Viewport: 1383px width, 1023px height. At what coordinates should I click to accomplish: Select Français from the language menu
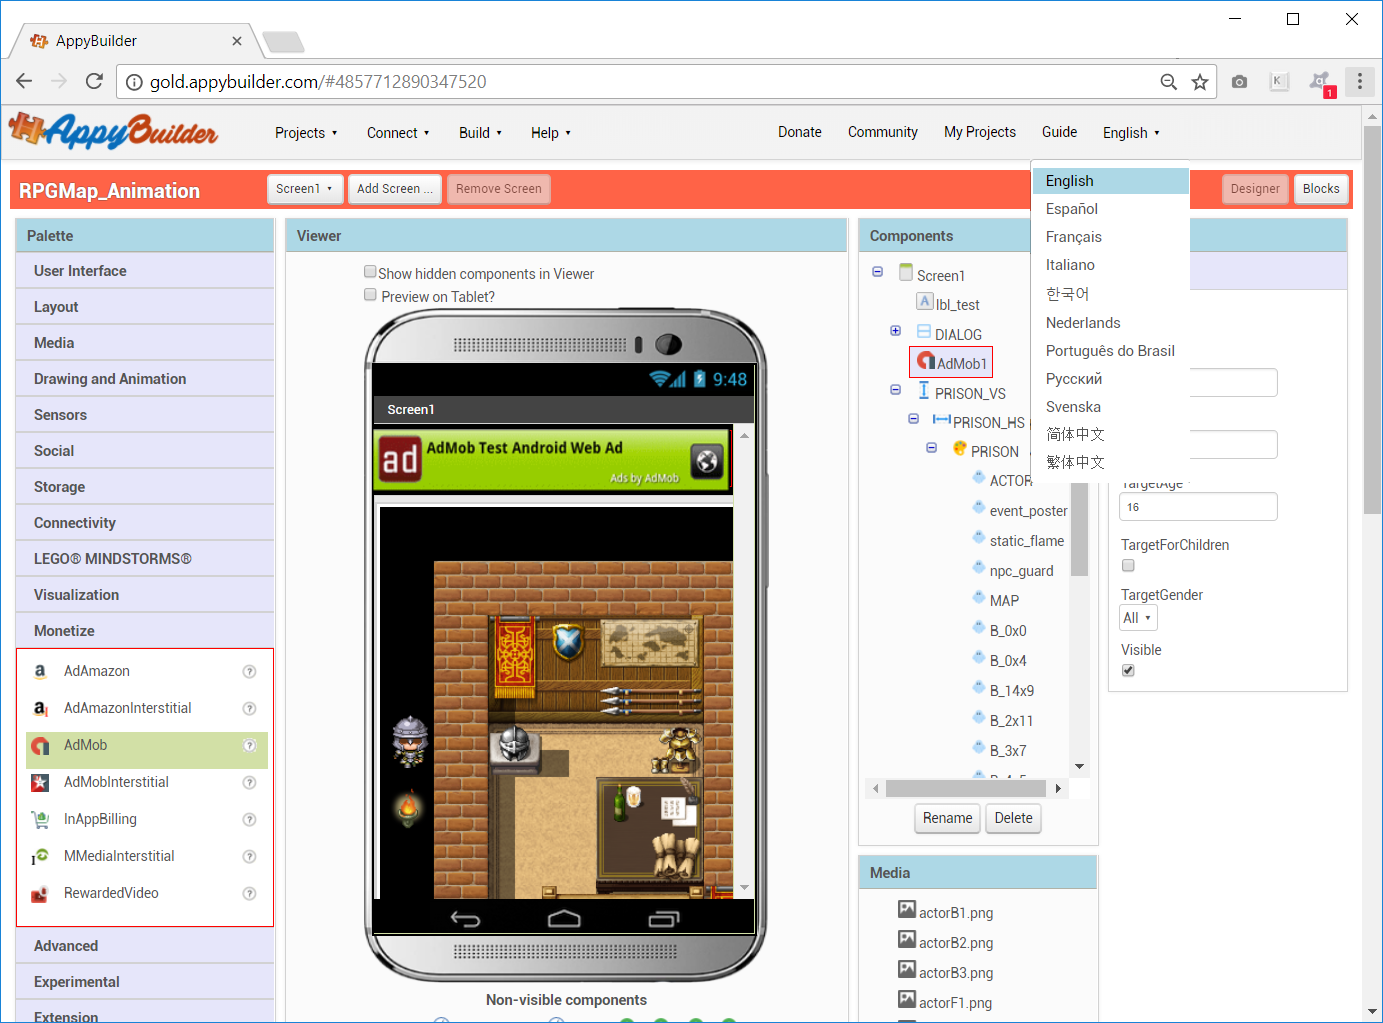[1073, 237]
